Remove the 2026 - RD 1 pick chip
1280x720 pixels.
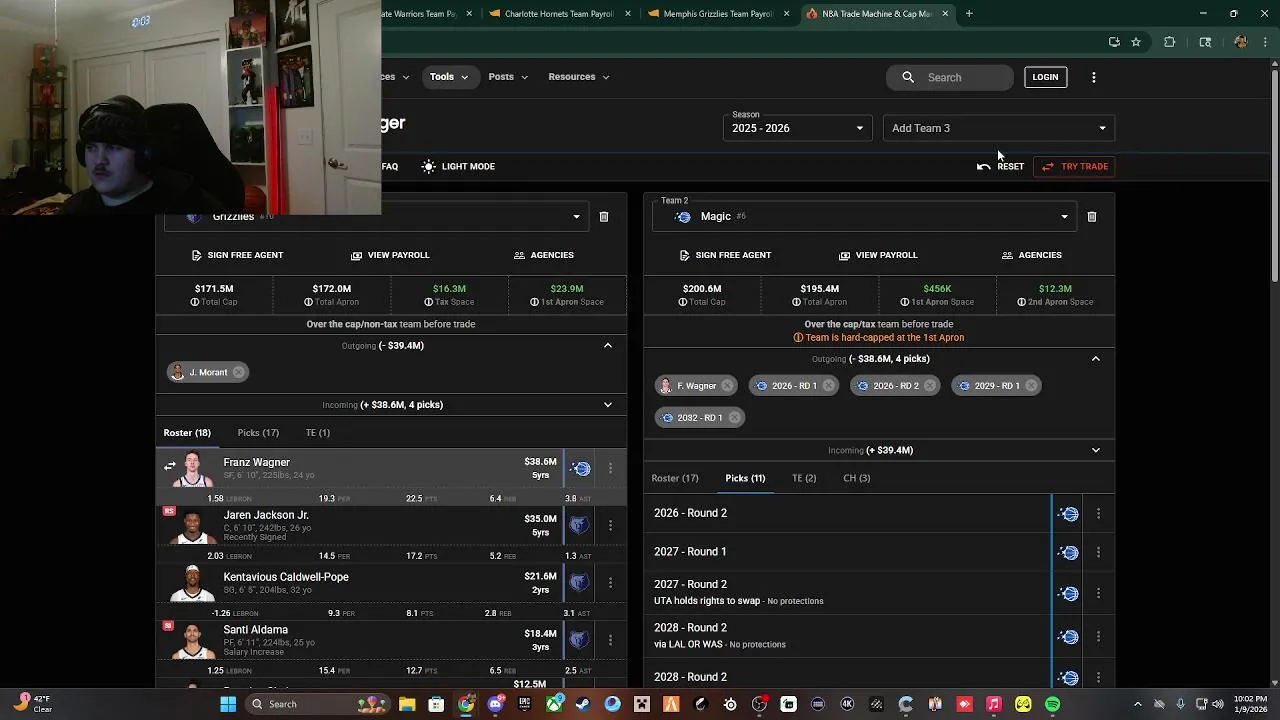click(828, 386)
